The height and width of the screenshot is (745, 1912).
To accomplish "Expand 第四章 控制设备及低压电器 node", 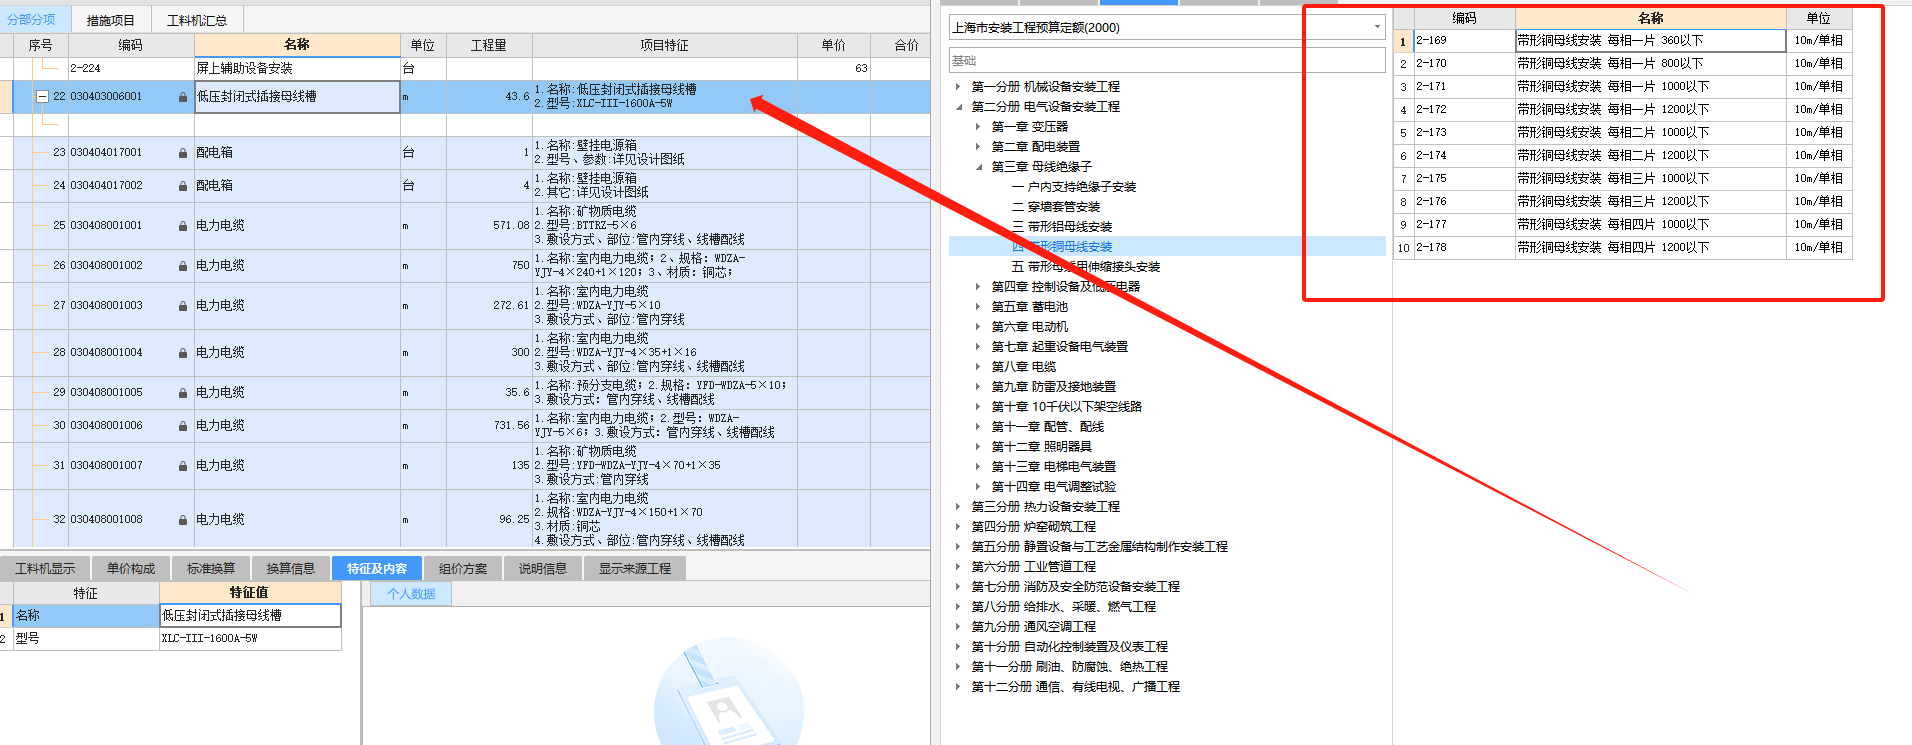I will 978,287.
